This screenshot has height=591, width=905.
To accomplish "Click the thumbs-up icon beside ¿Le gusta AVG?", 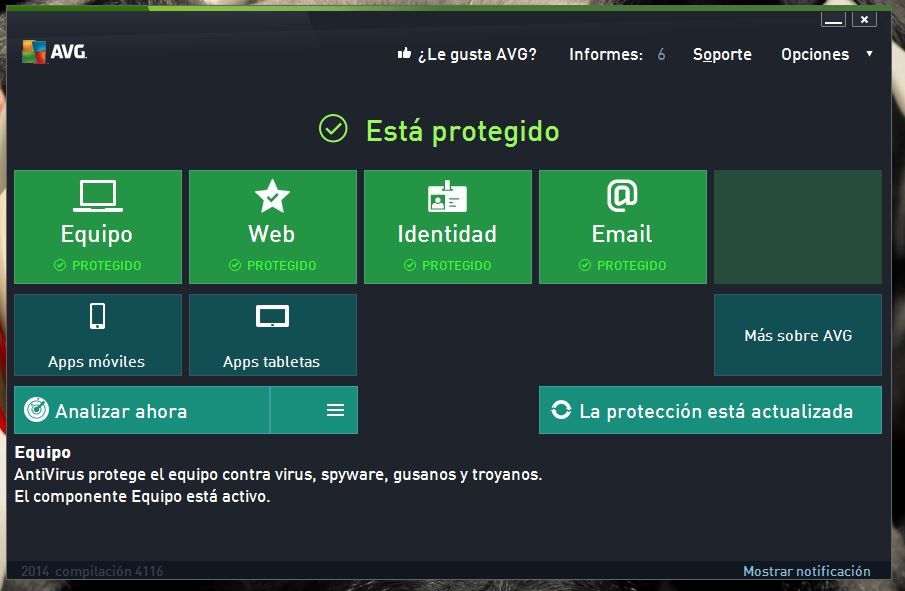I will click(x=404, y=54).
